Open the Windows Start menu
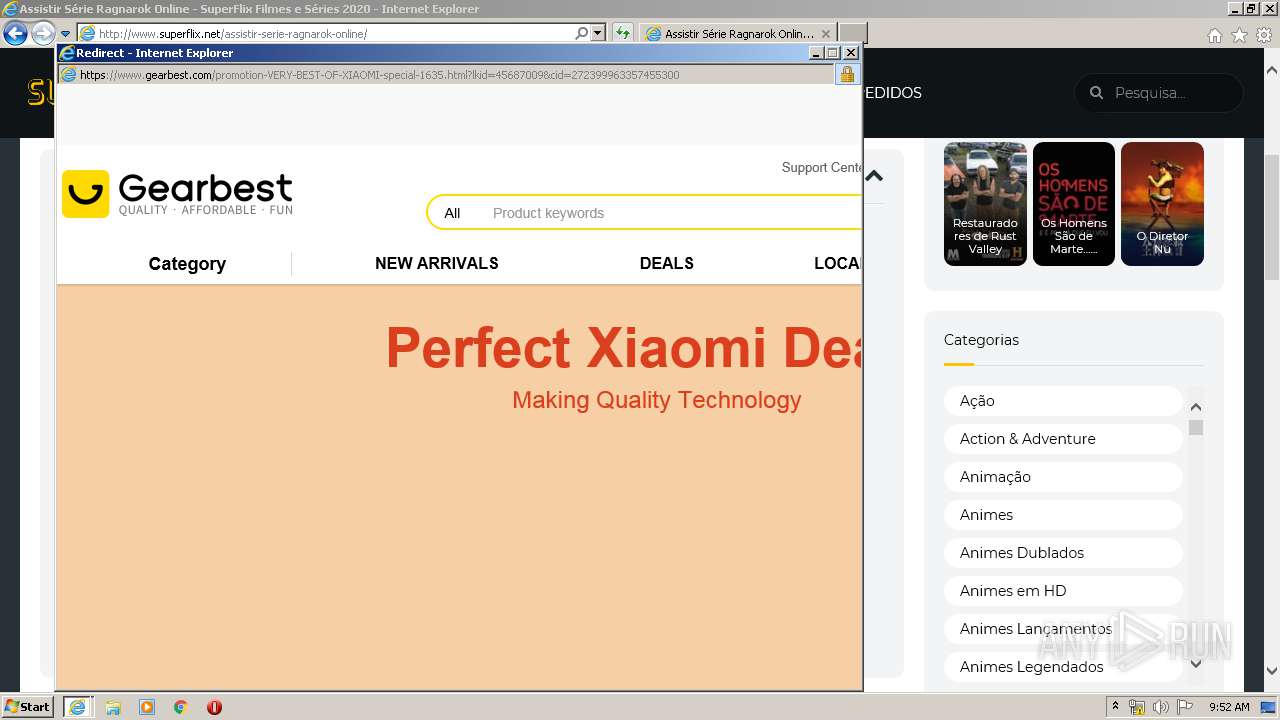 (27, 706)
